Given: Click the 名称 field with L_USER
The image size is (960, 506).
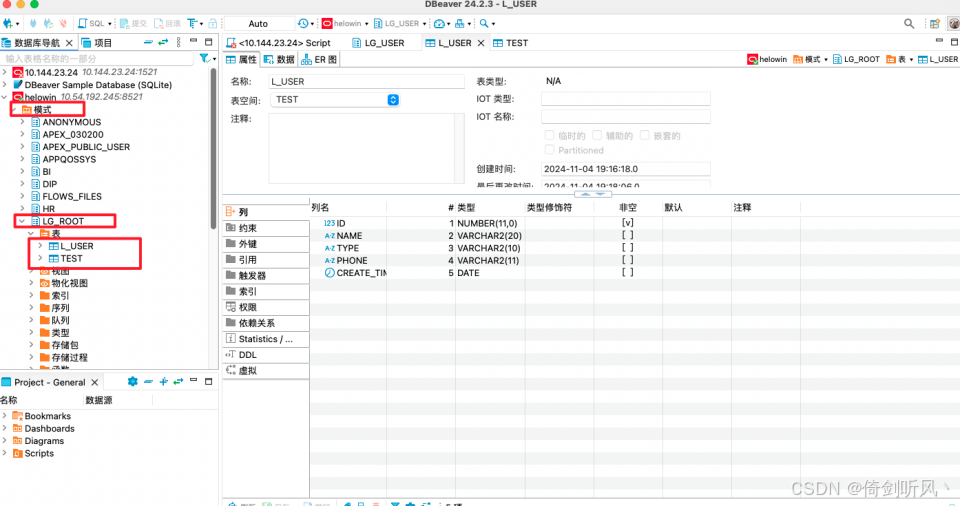Looking at the screenshot, I should point(366,81).
